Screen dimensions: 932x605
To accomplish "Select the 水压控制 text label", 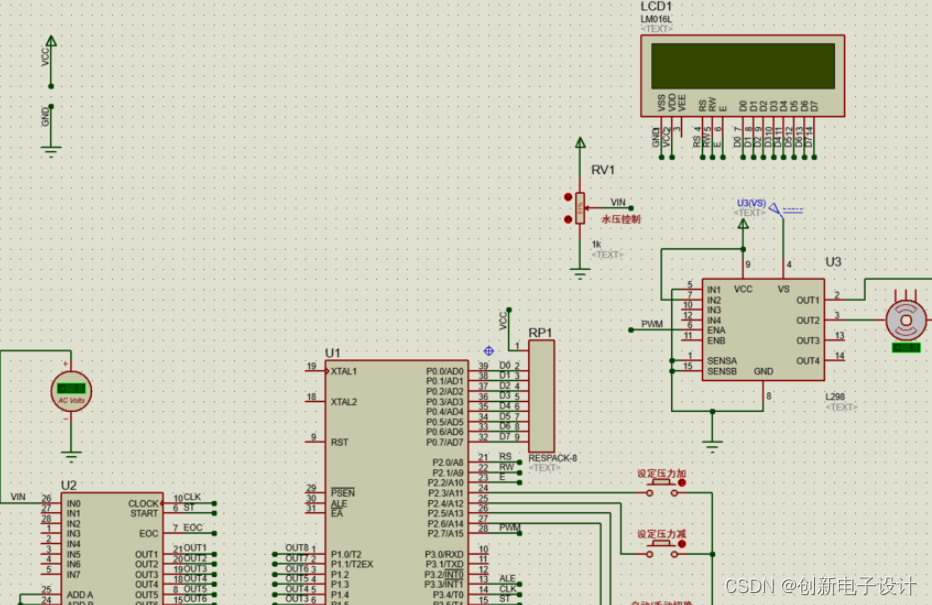I will point(621,219).
